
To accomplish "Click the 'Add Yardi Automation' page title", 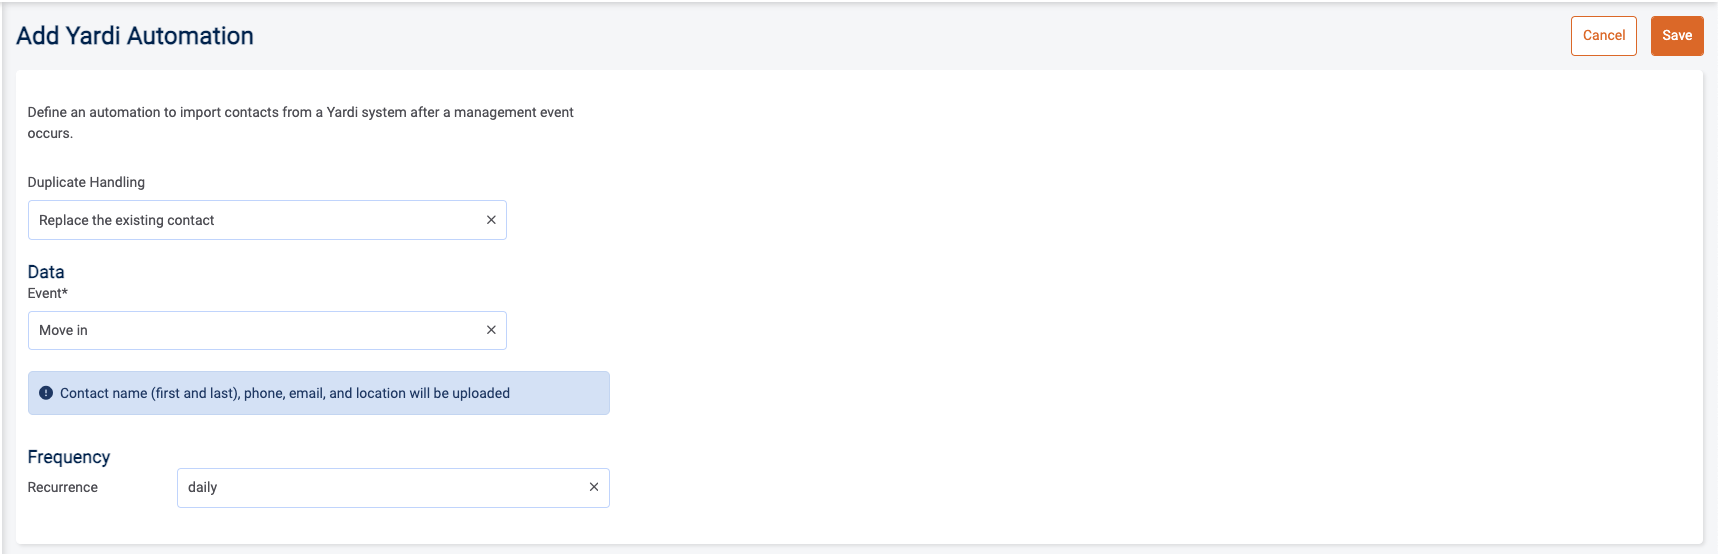I will (x=135, y=36).
